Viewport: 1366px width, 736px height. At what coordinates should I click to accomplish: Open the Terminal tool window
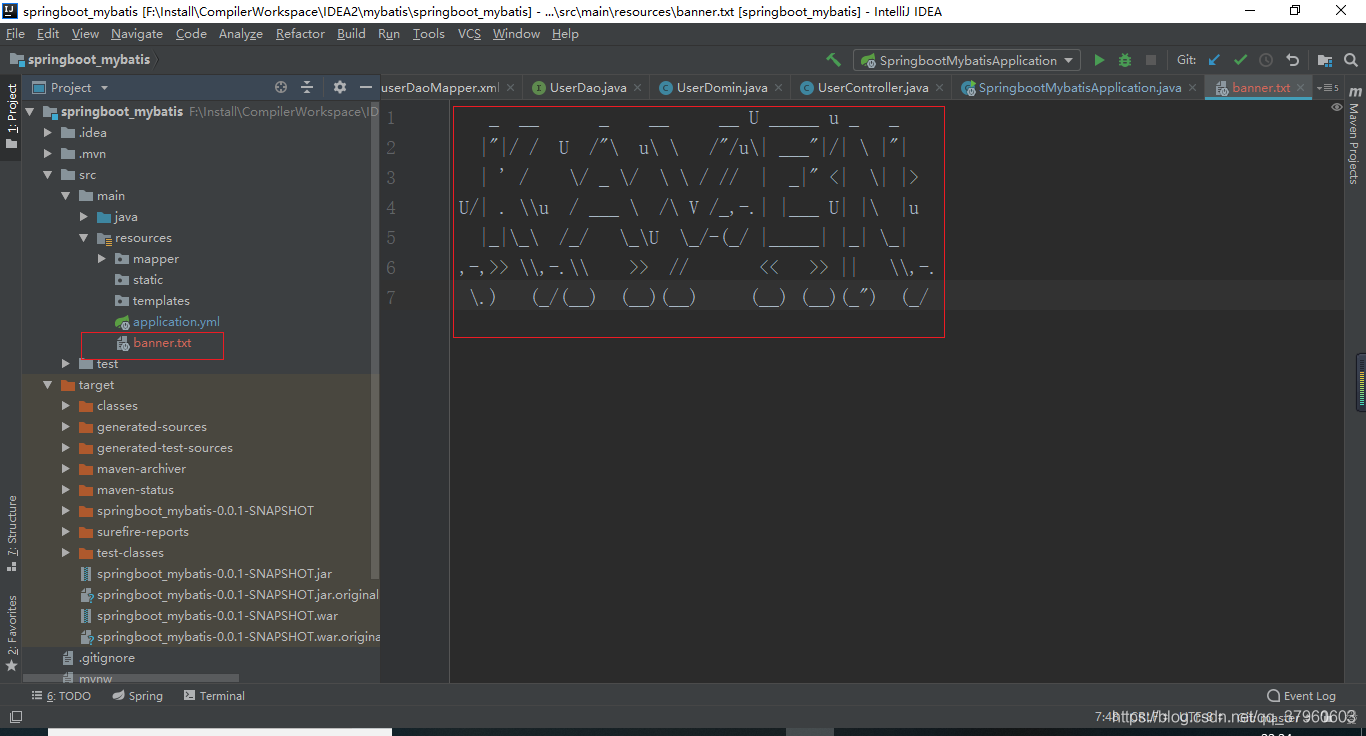click(213, 696)
